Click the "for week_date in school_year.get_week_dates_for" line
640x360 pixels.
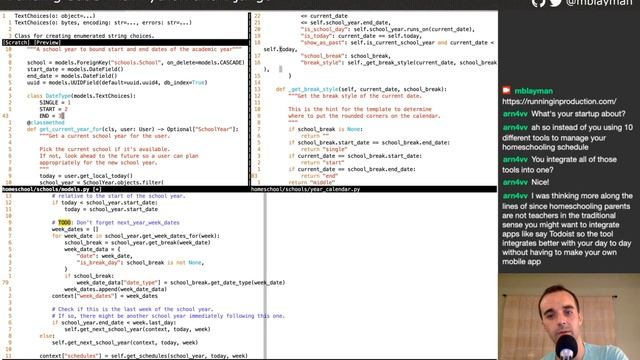pos(136,236)
